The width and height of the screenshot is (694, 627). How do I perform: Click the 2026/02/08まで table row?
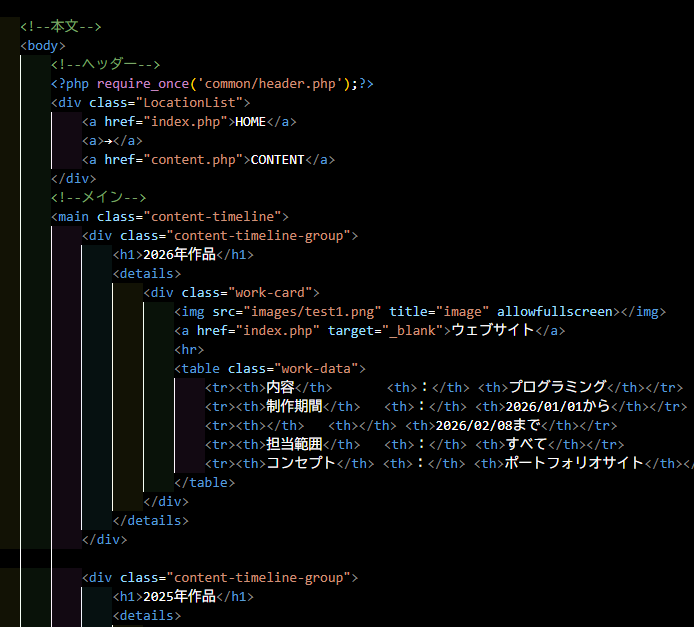coord(411,426)
